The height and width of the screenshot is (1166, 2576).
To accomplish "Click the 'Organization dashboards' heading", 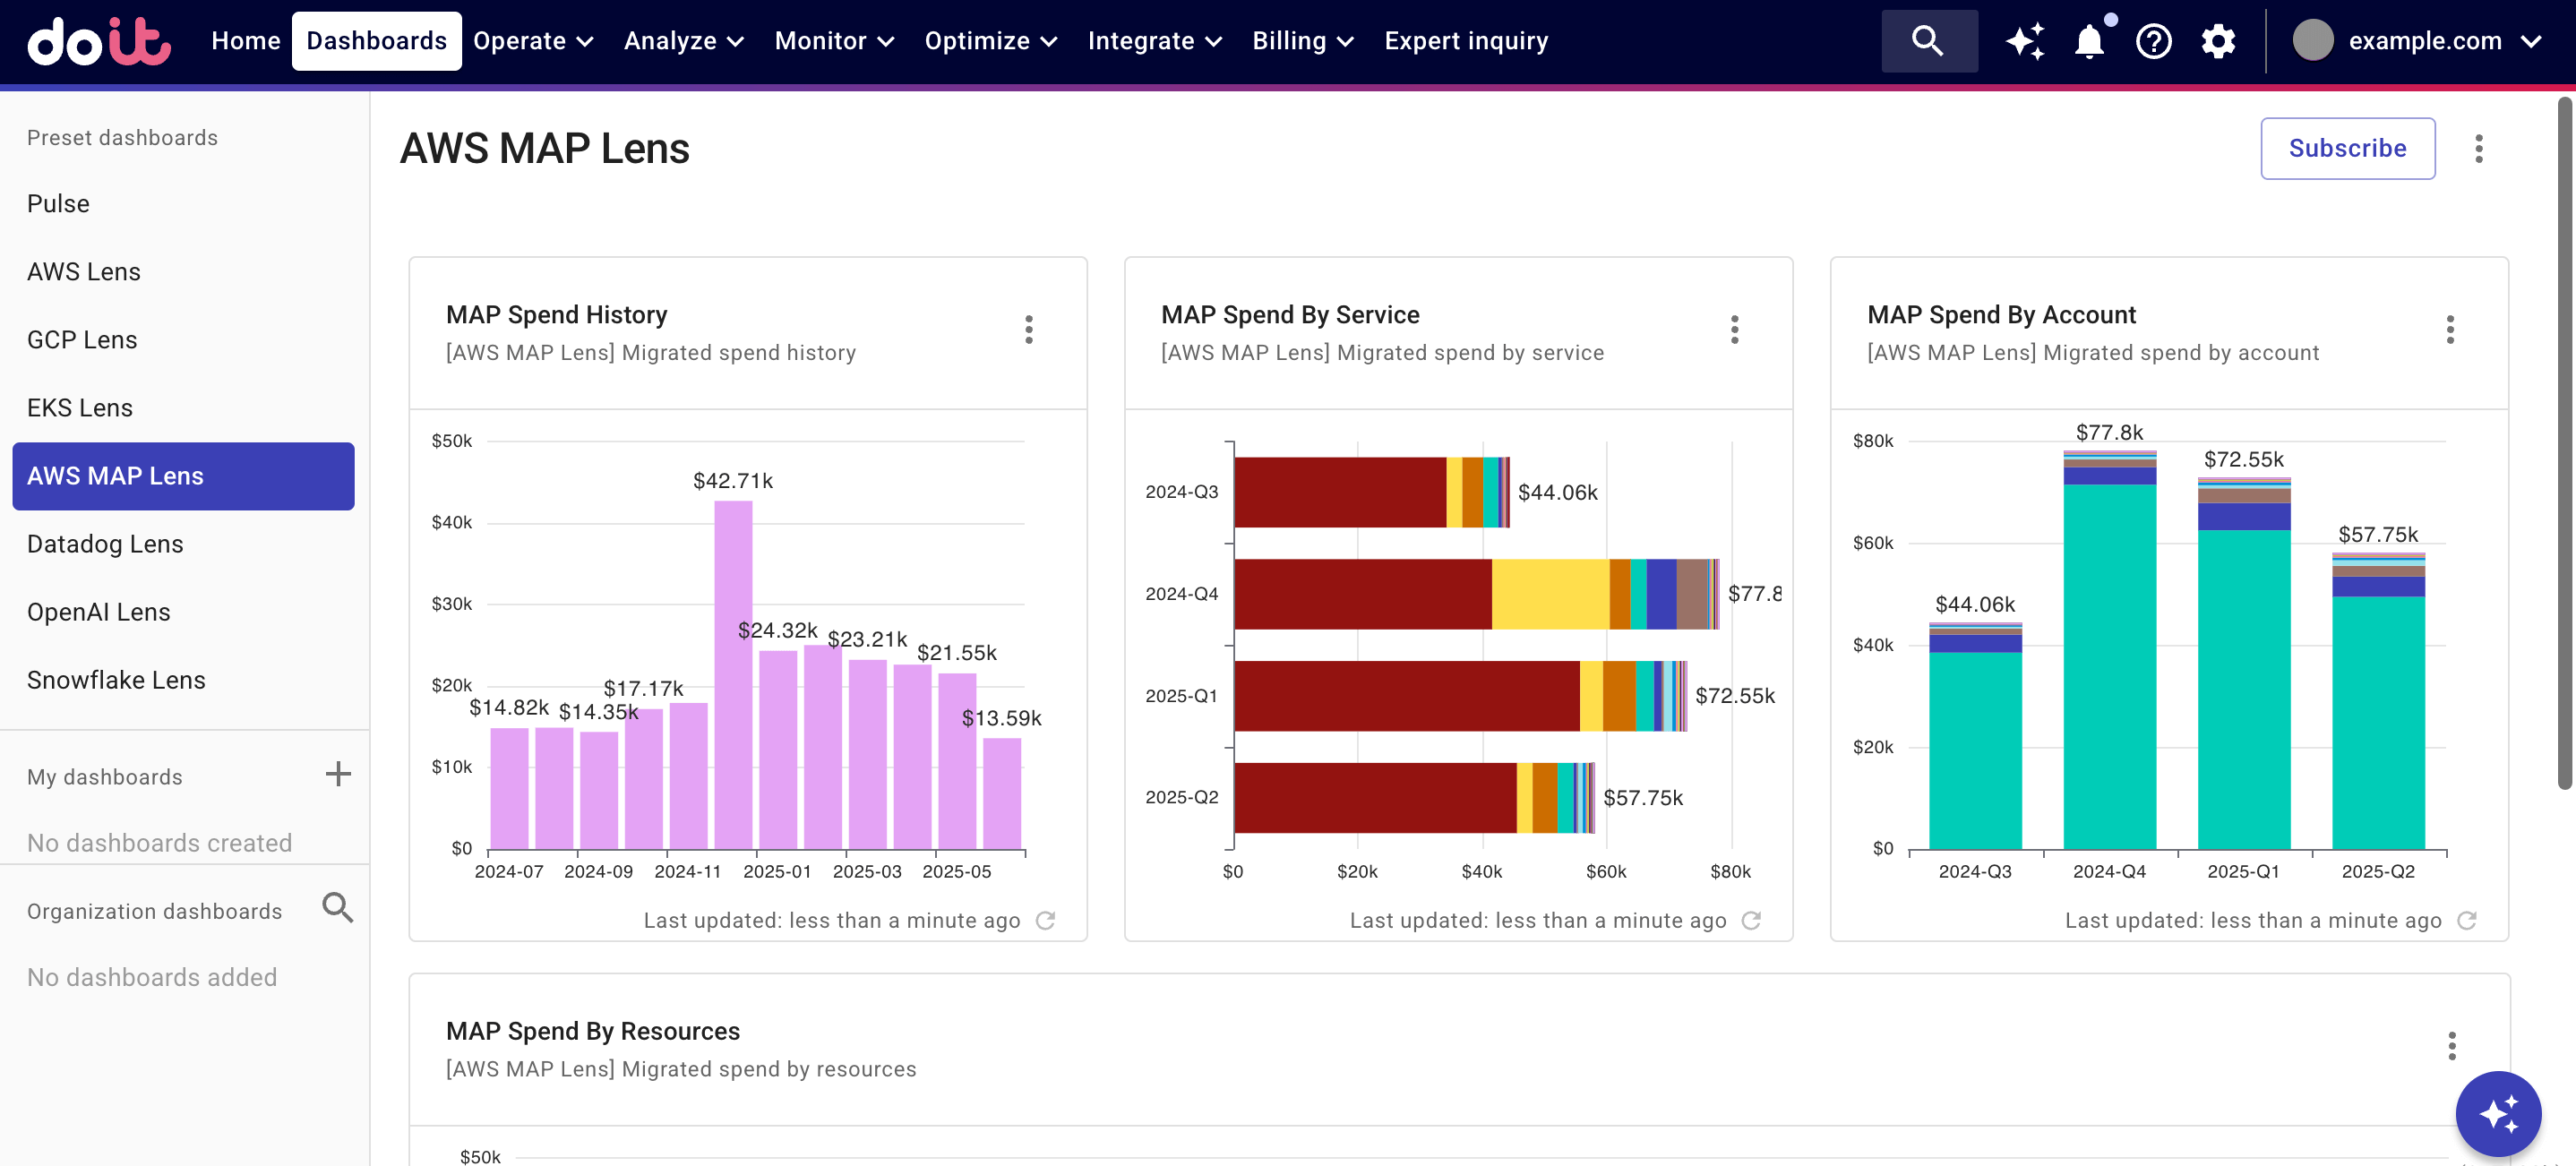I will (155, 911).
